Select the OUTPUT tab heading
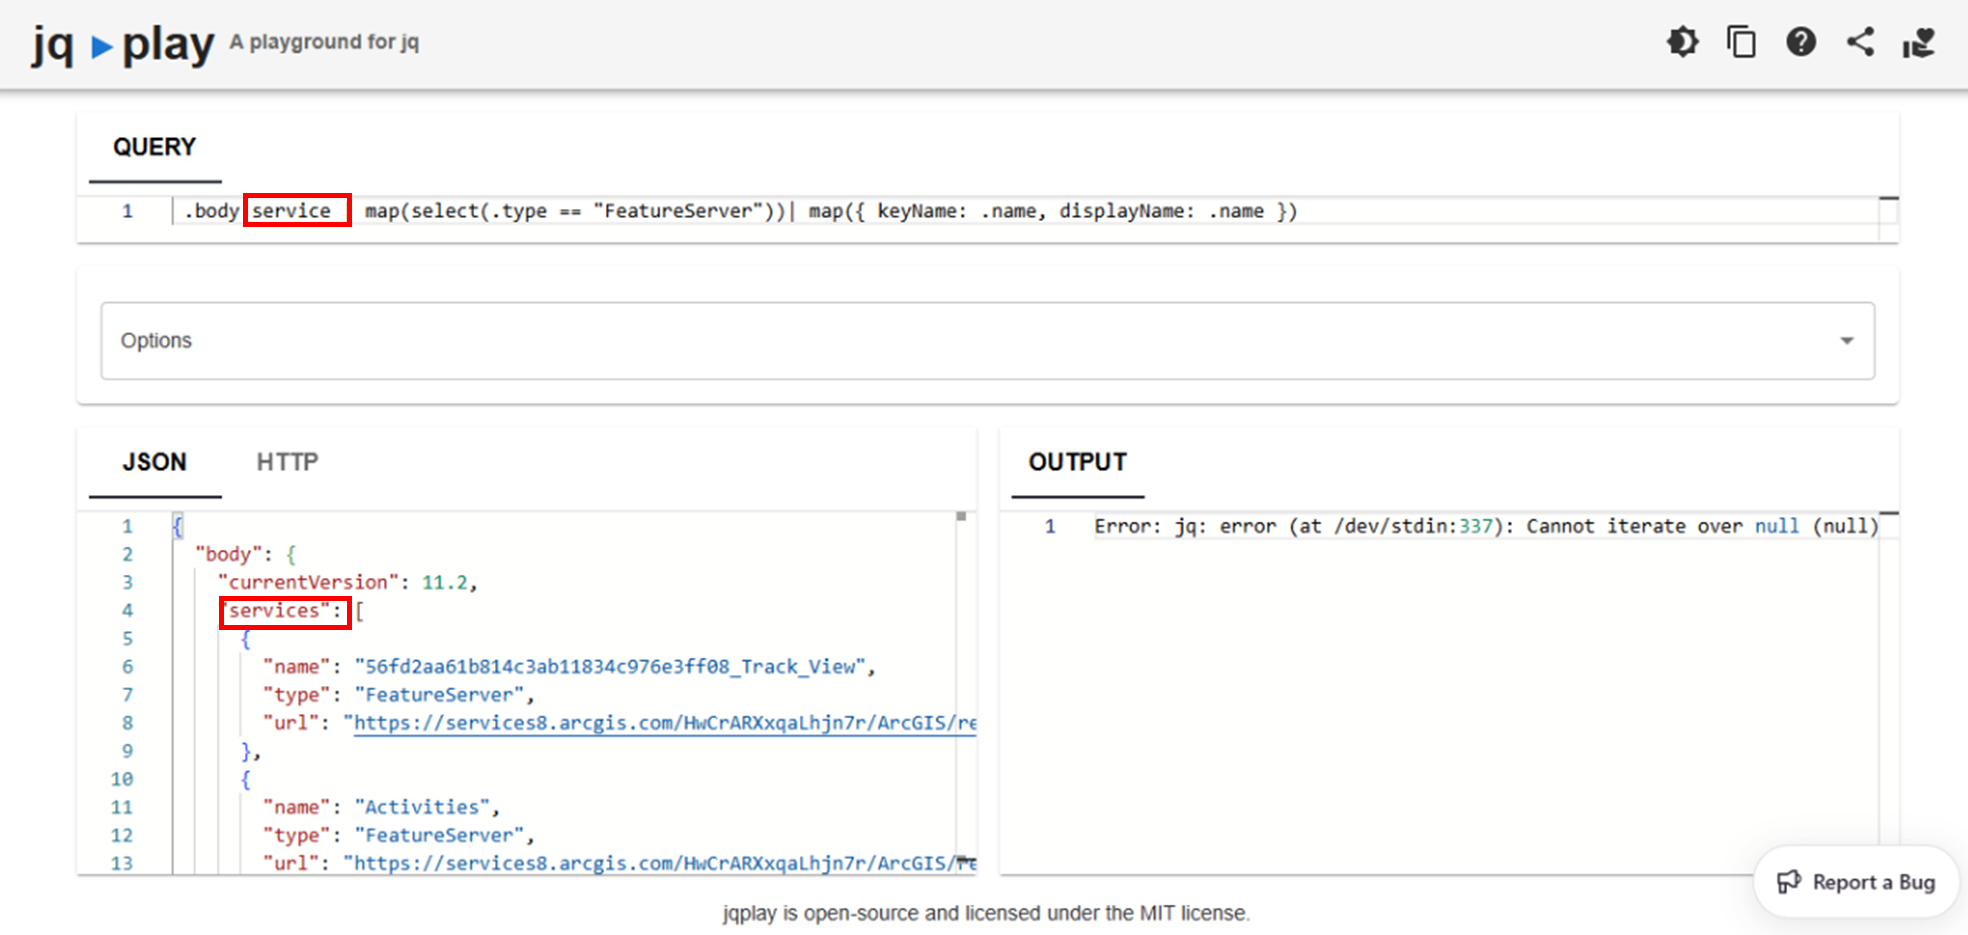This screenshot has height=935, width=1968. [1077, 462]
